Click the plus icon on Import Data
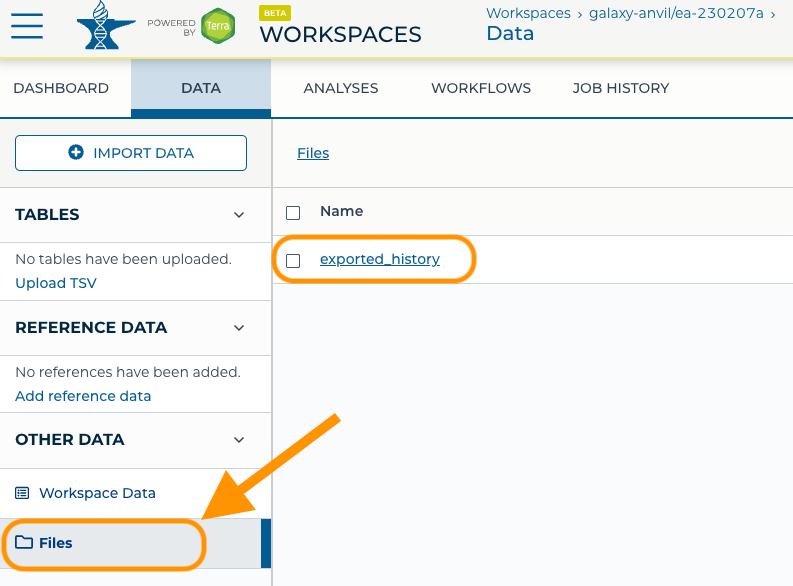Image resolution: width=793 pixels, height=586 pixels. coord(76,152)
